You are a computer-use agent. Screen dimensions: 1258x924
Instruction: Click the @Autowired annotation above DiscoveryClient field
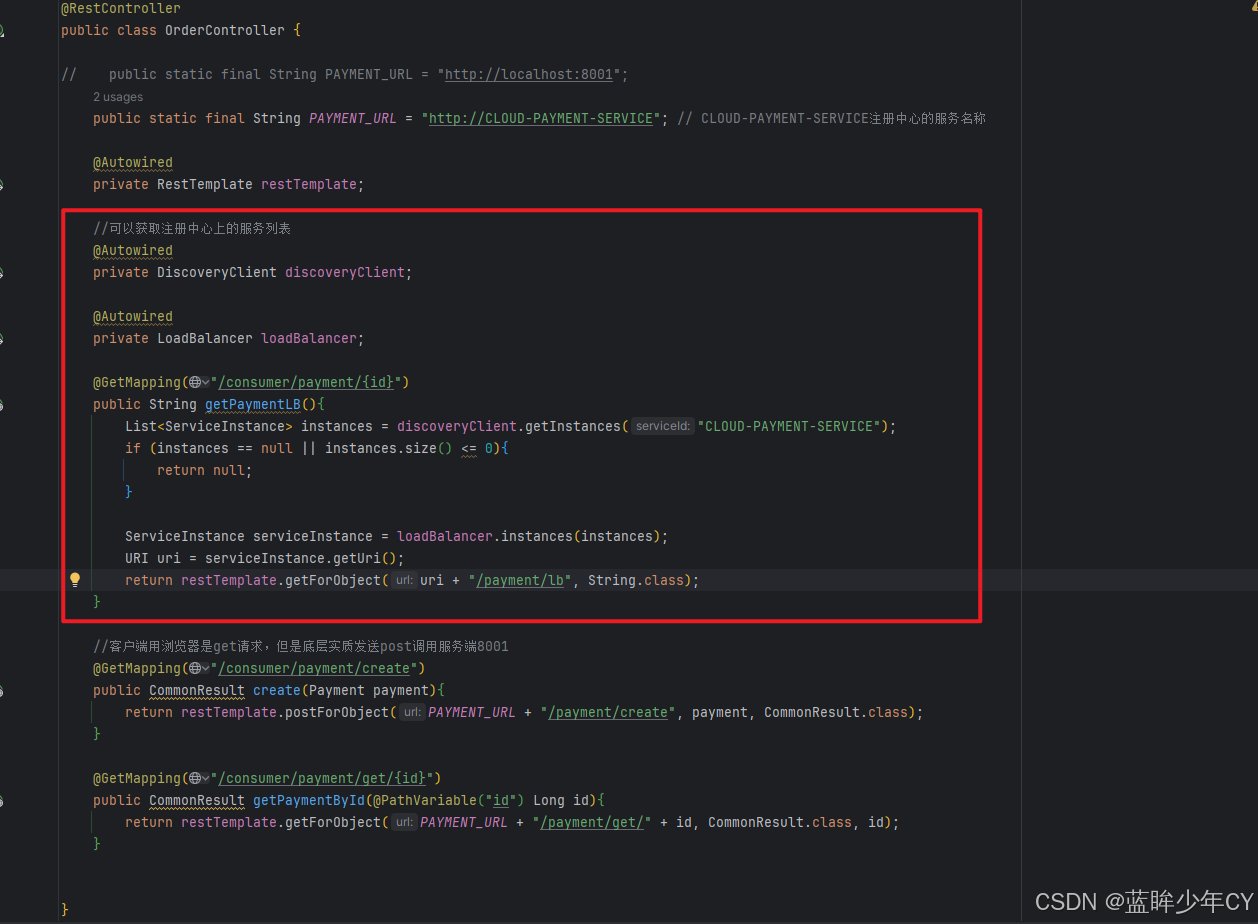[x=133, y=250]
